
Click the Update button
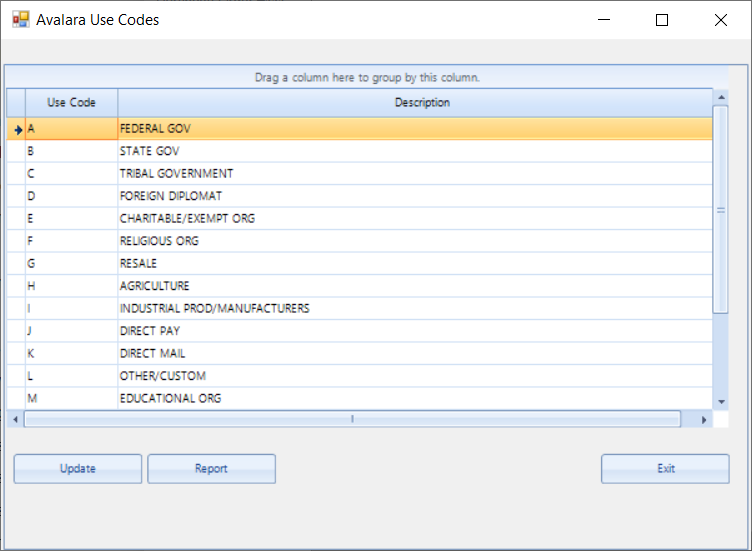click(x=78, y=469)
